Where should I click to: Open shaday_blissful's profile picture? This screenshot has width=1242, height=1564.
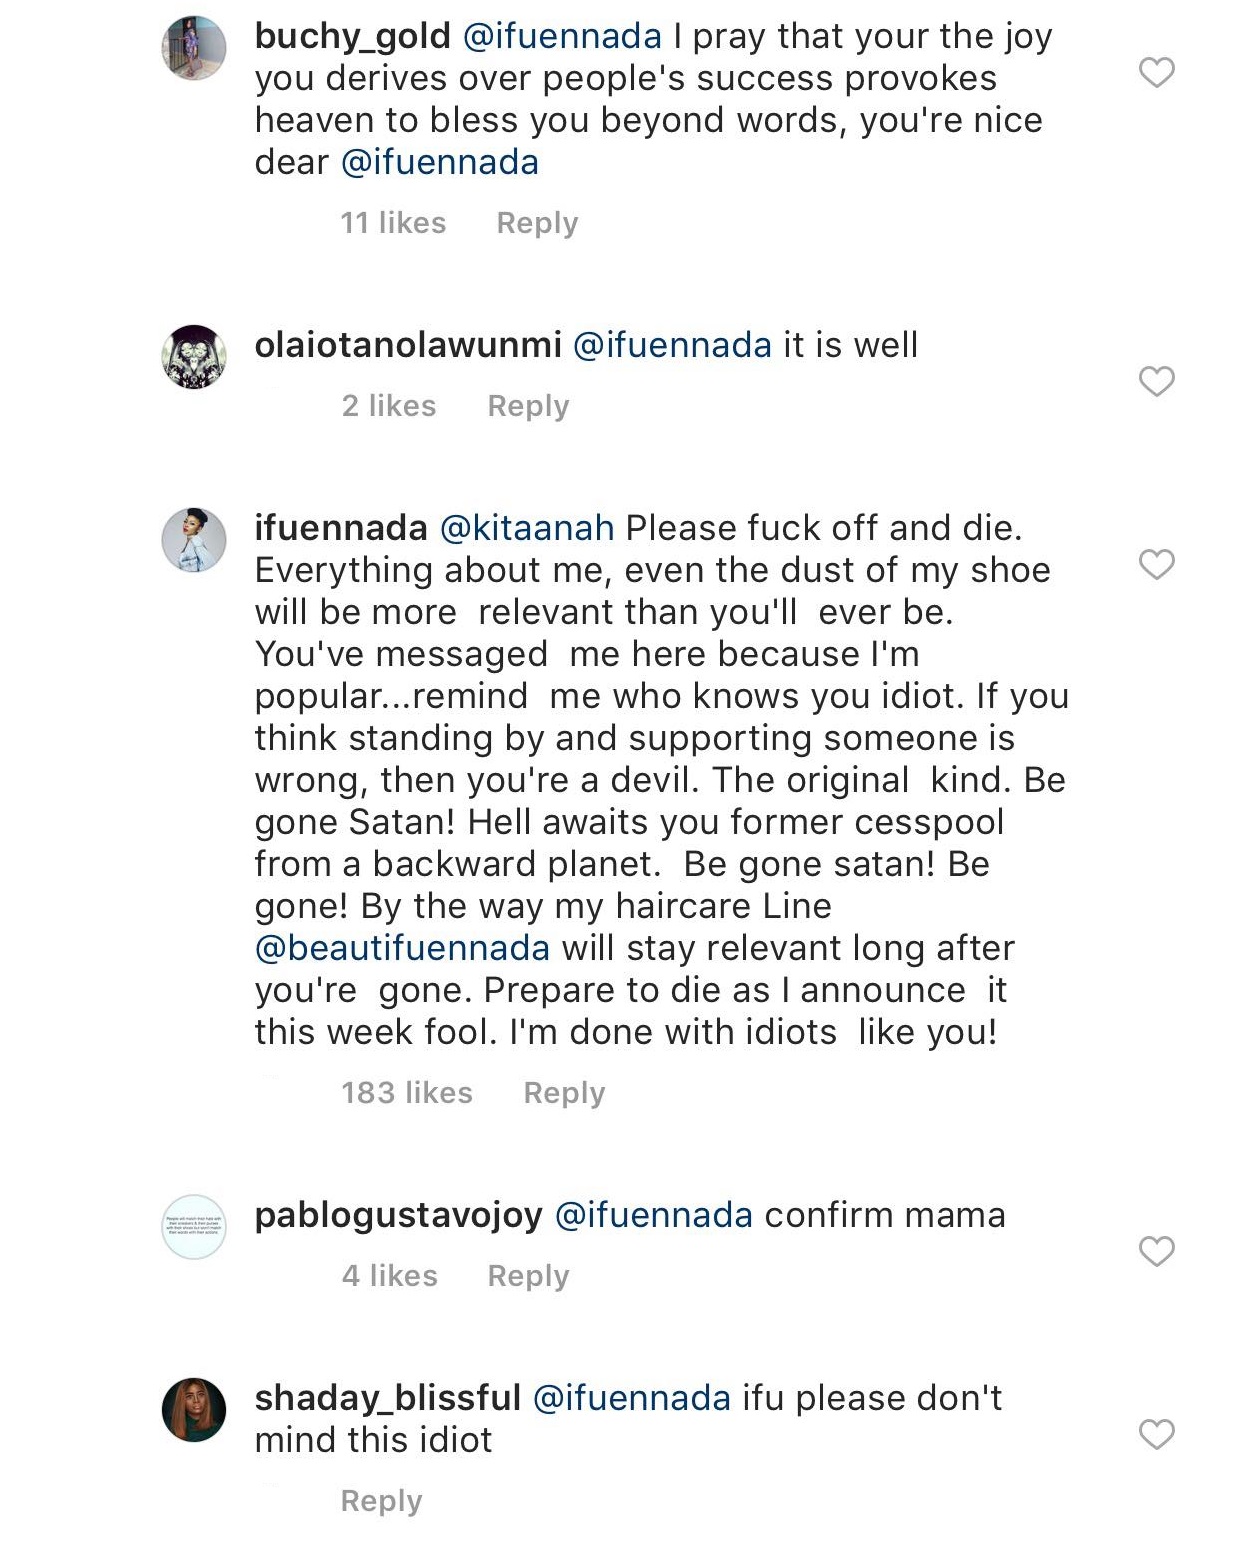coord(194,1410)
